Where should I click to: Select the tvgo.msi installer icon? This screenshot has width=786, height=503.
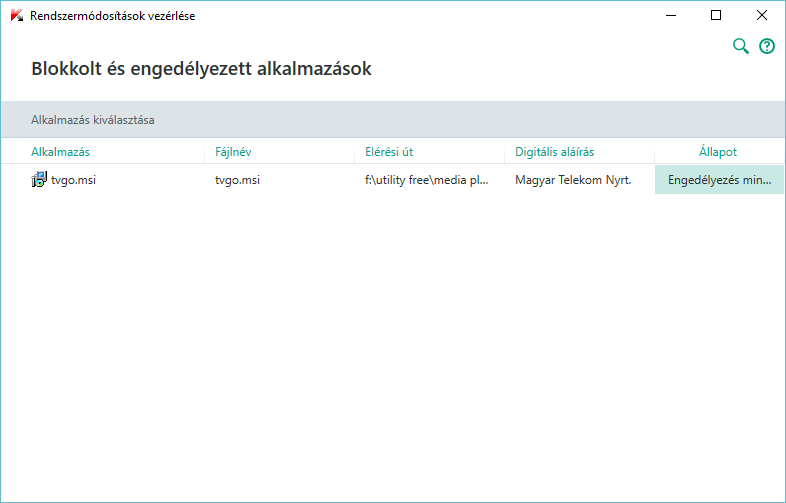[39, 180]
